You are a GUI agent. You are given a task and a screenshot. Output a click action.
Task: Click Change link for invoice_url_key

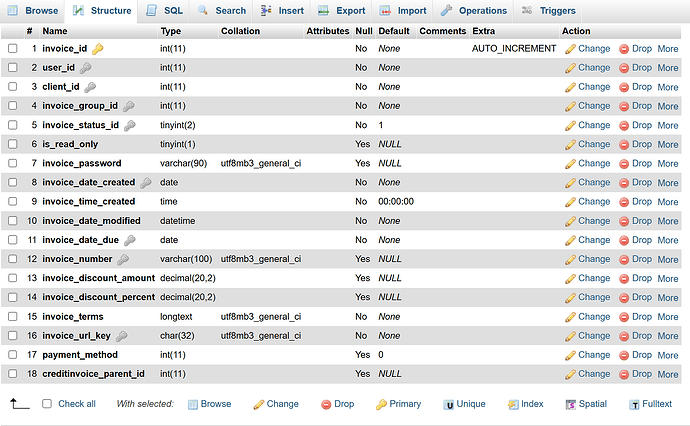[x=593, y=336]
